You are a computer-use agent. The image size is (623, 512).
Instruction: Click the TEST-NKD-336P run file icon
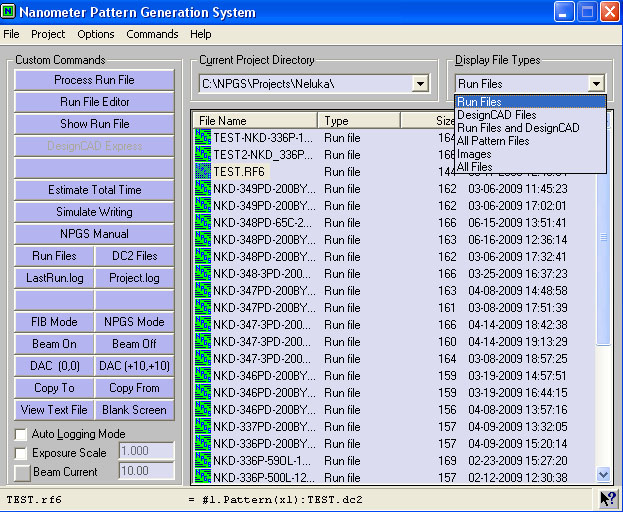[x=203, y=138]
